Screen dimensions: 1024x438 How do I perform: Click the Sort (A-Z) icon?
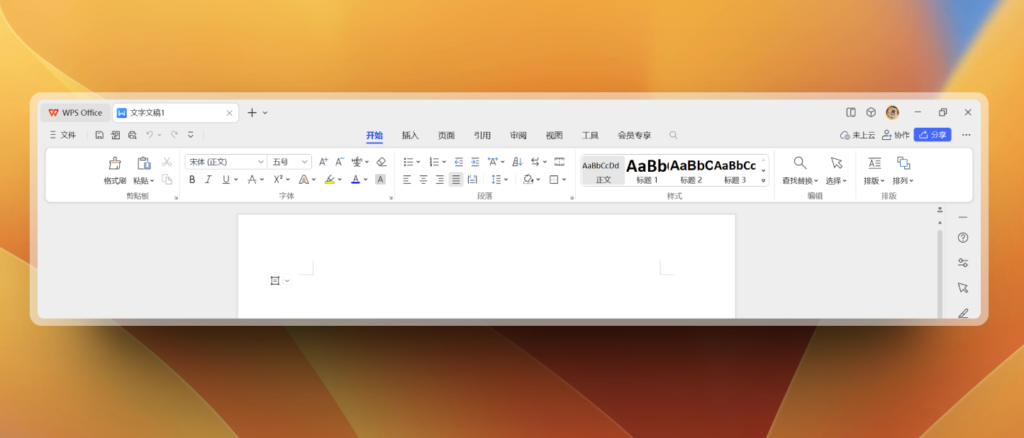(x=517, y=162)
